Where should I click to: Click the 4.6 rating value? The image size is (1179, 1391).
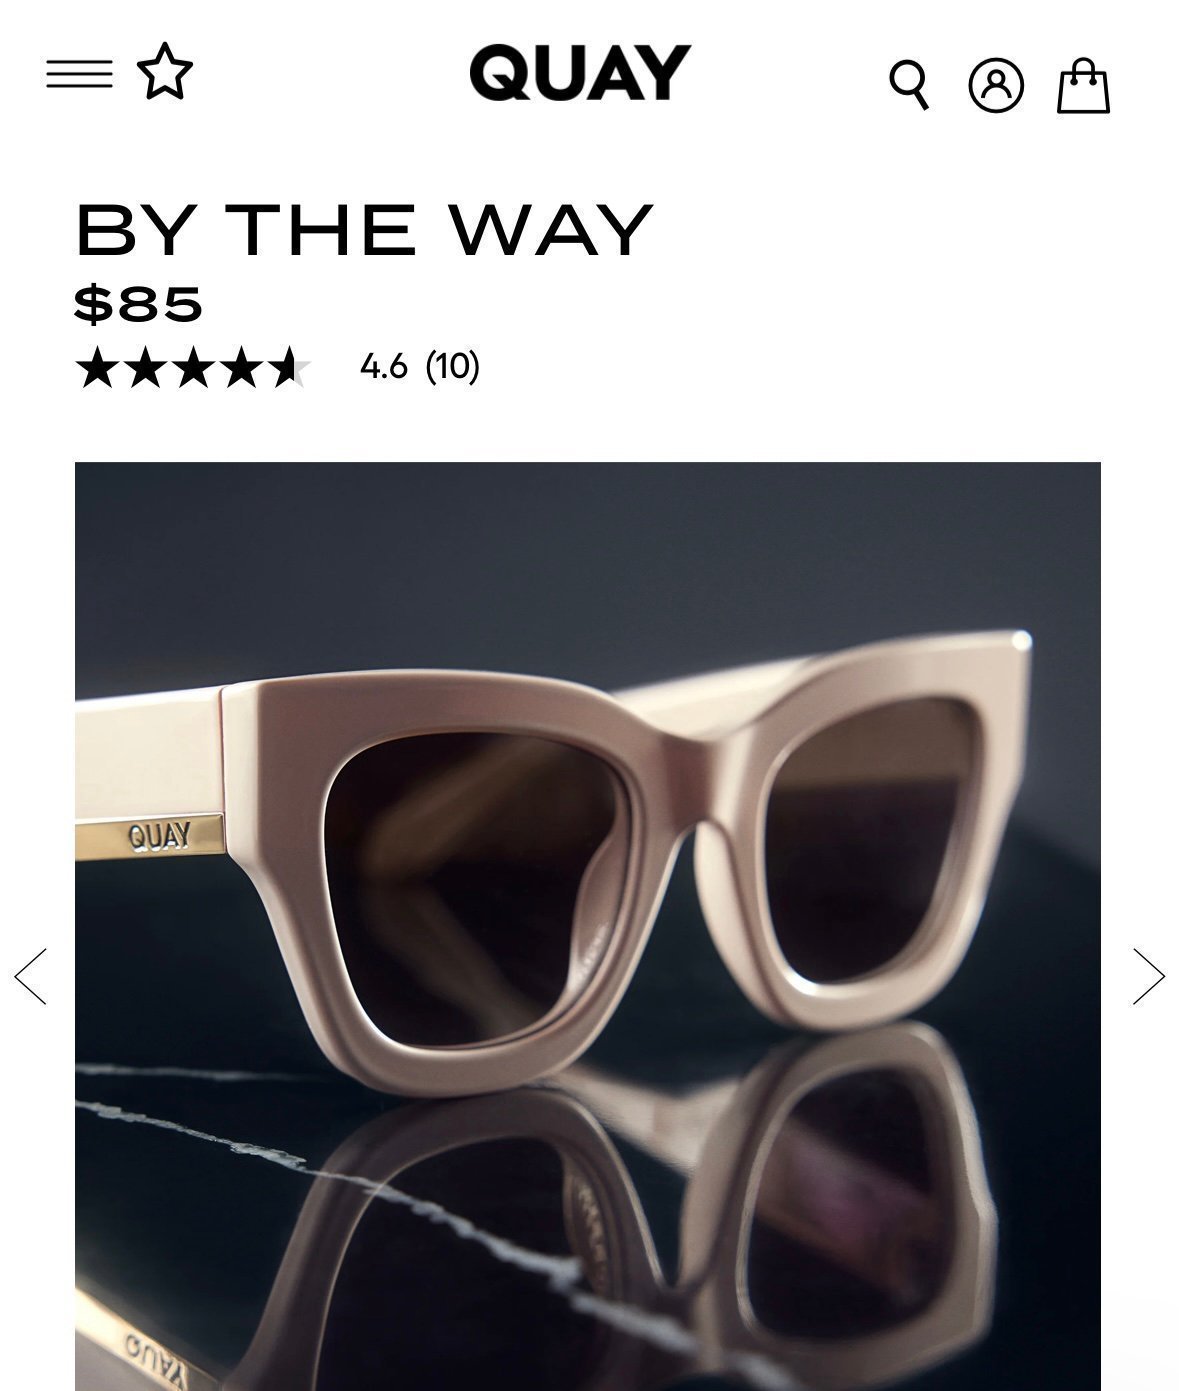[384, 366]
